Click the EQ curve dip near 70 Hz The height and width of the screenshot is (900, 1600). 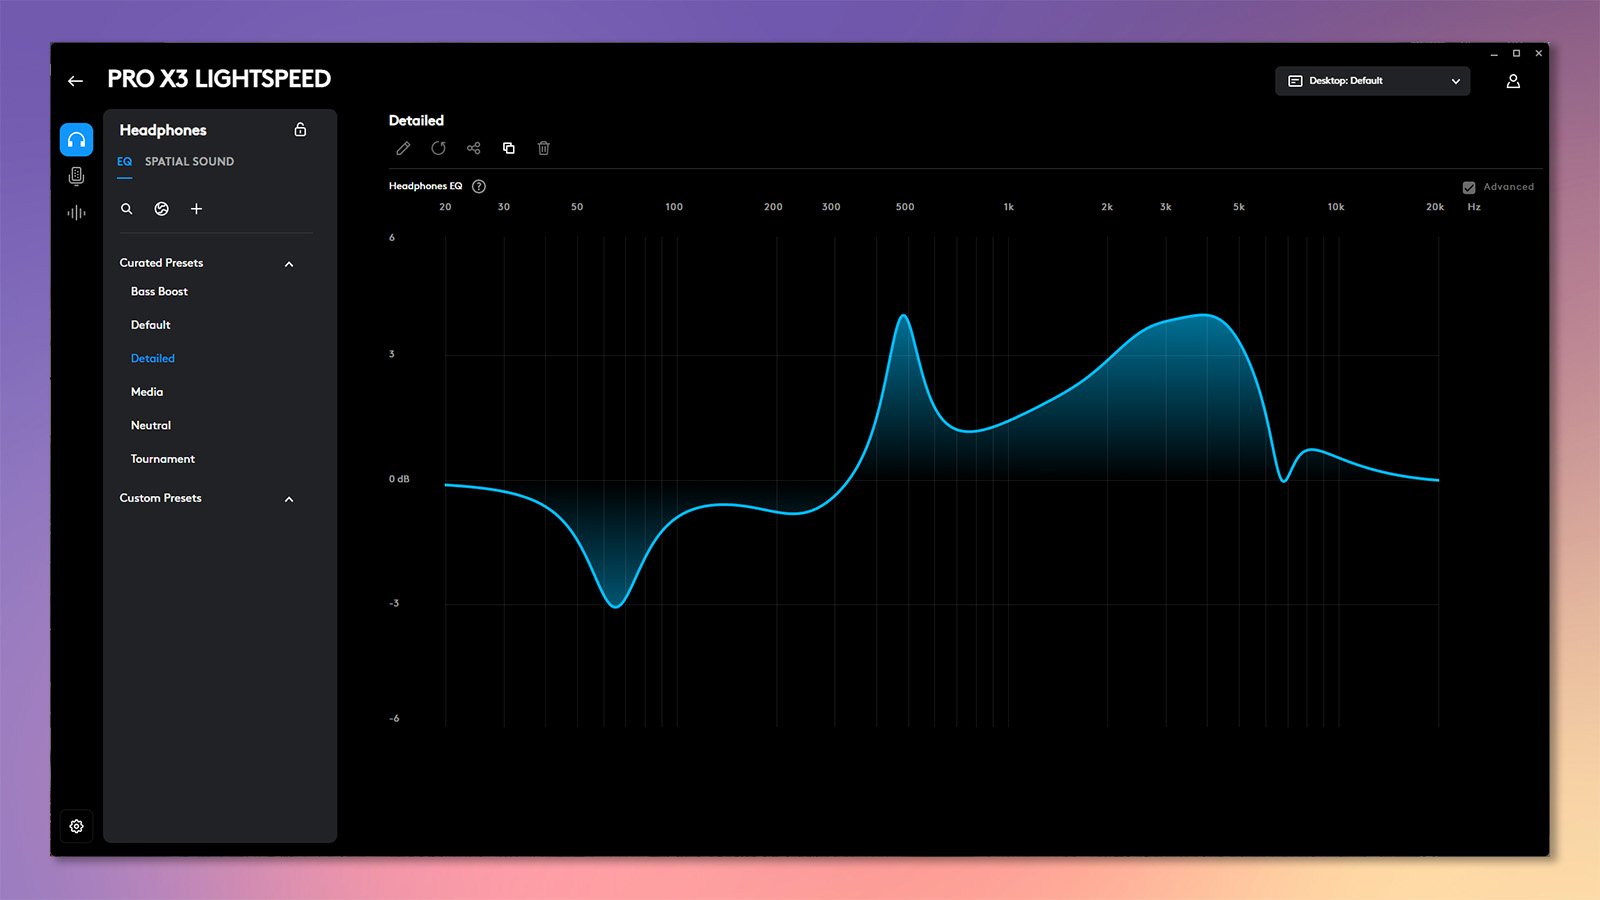coord(616,606)
